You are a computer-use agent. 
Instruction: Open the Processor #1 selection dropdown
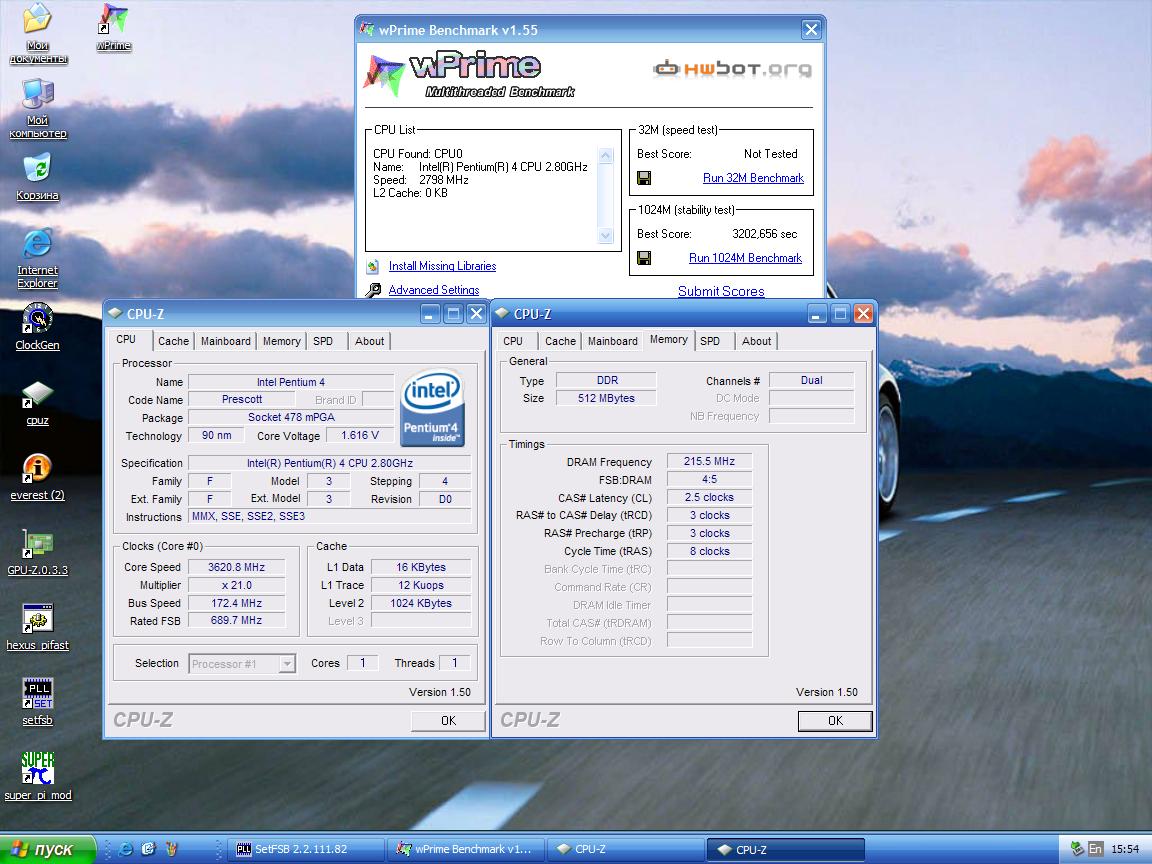pos(287,664)
